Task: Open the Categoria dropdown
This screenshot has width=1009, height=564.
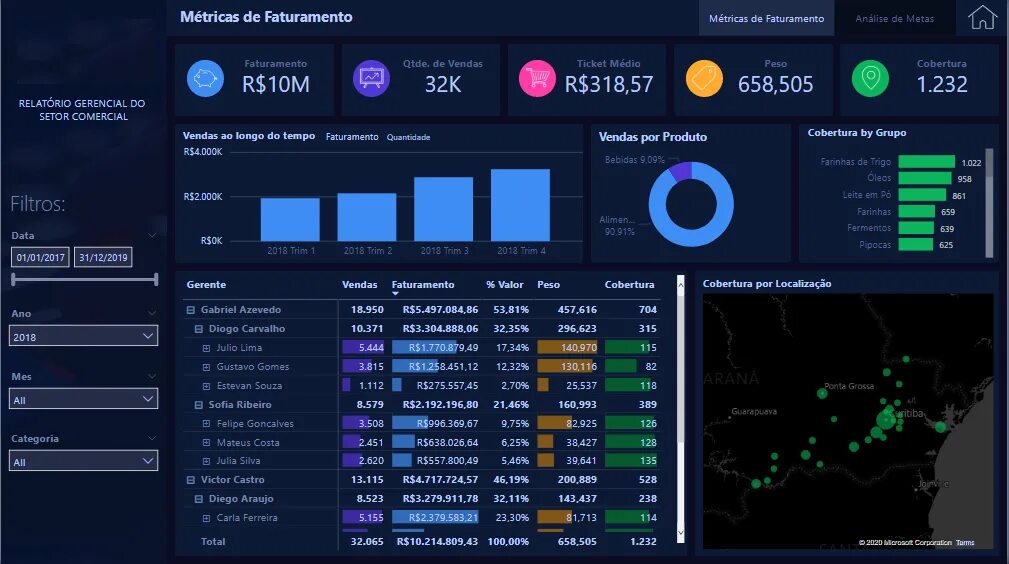Action: 83,461
